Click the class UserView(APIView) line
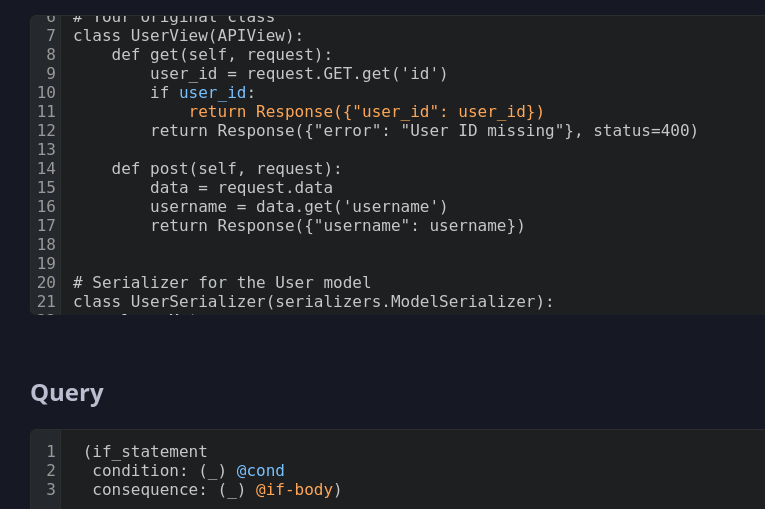This screenshot has height=509, width=765. pyautogui.click(x=188, y=36)
